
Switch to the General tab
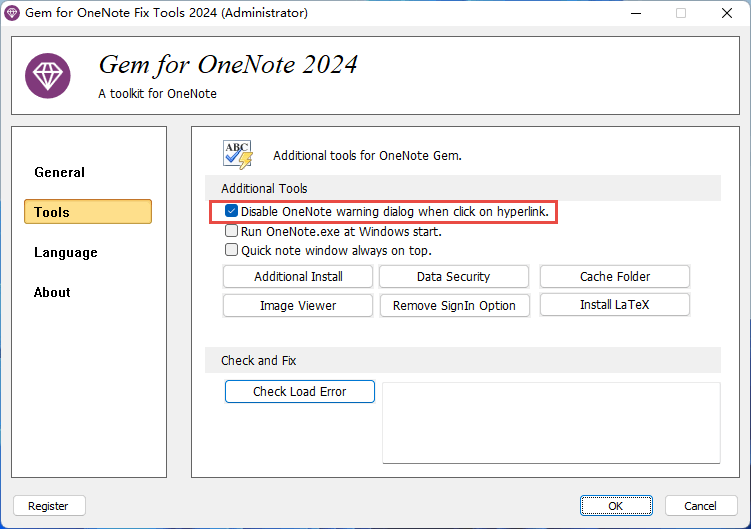[60, 172]
